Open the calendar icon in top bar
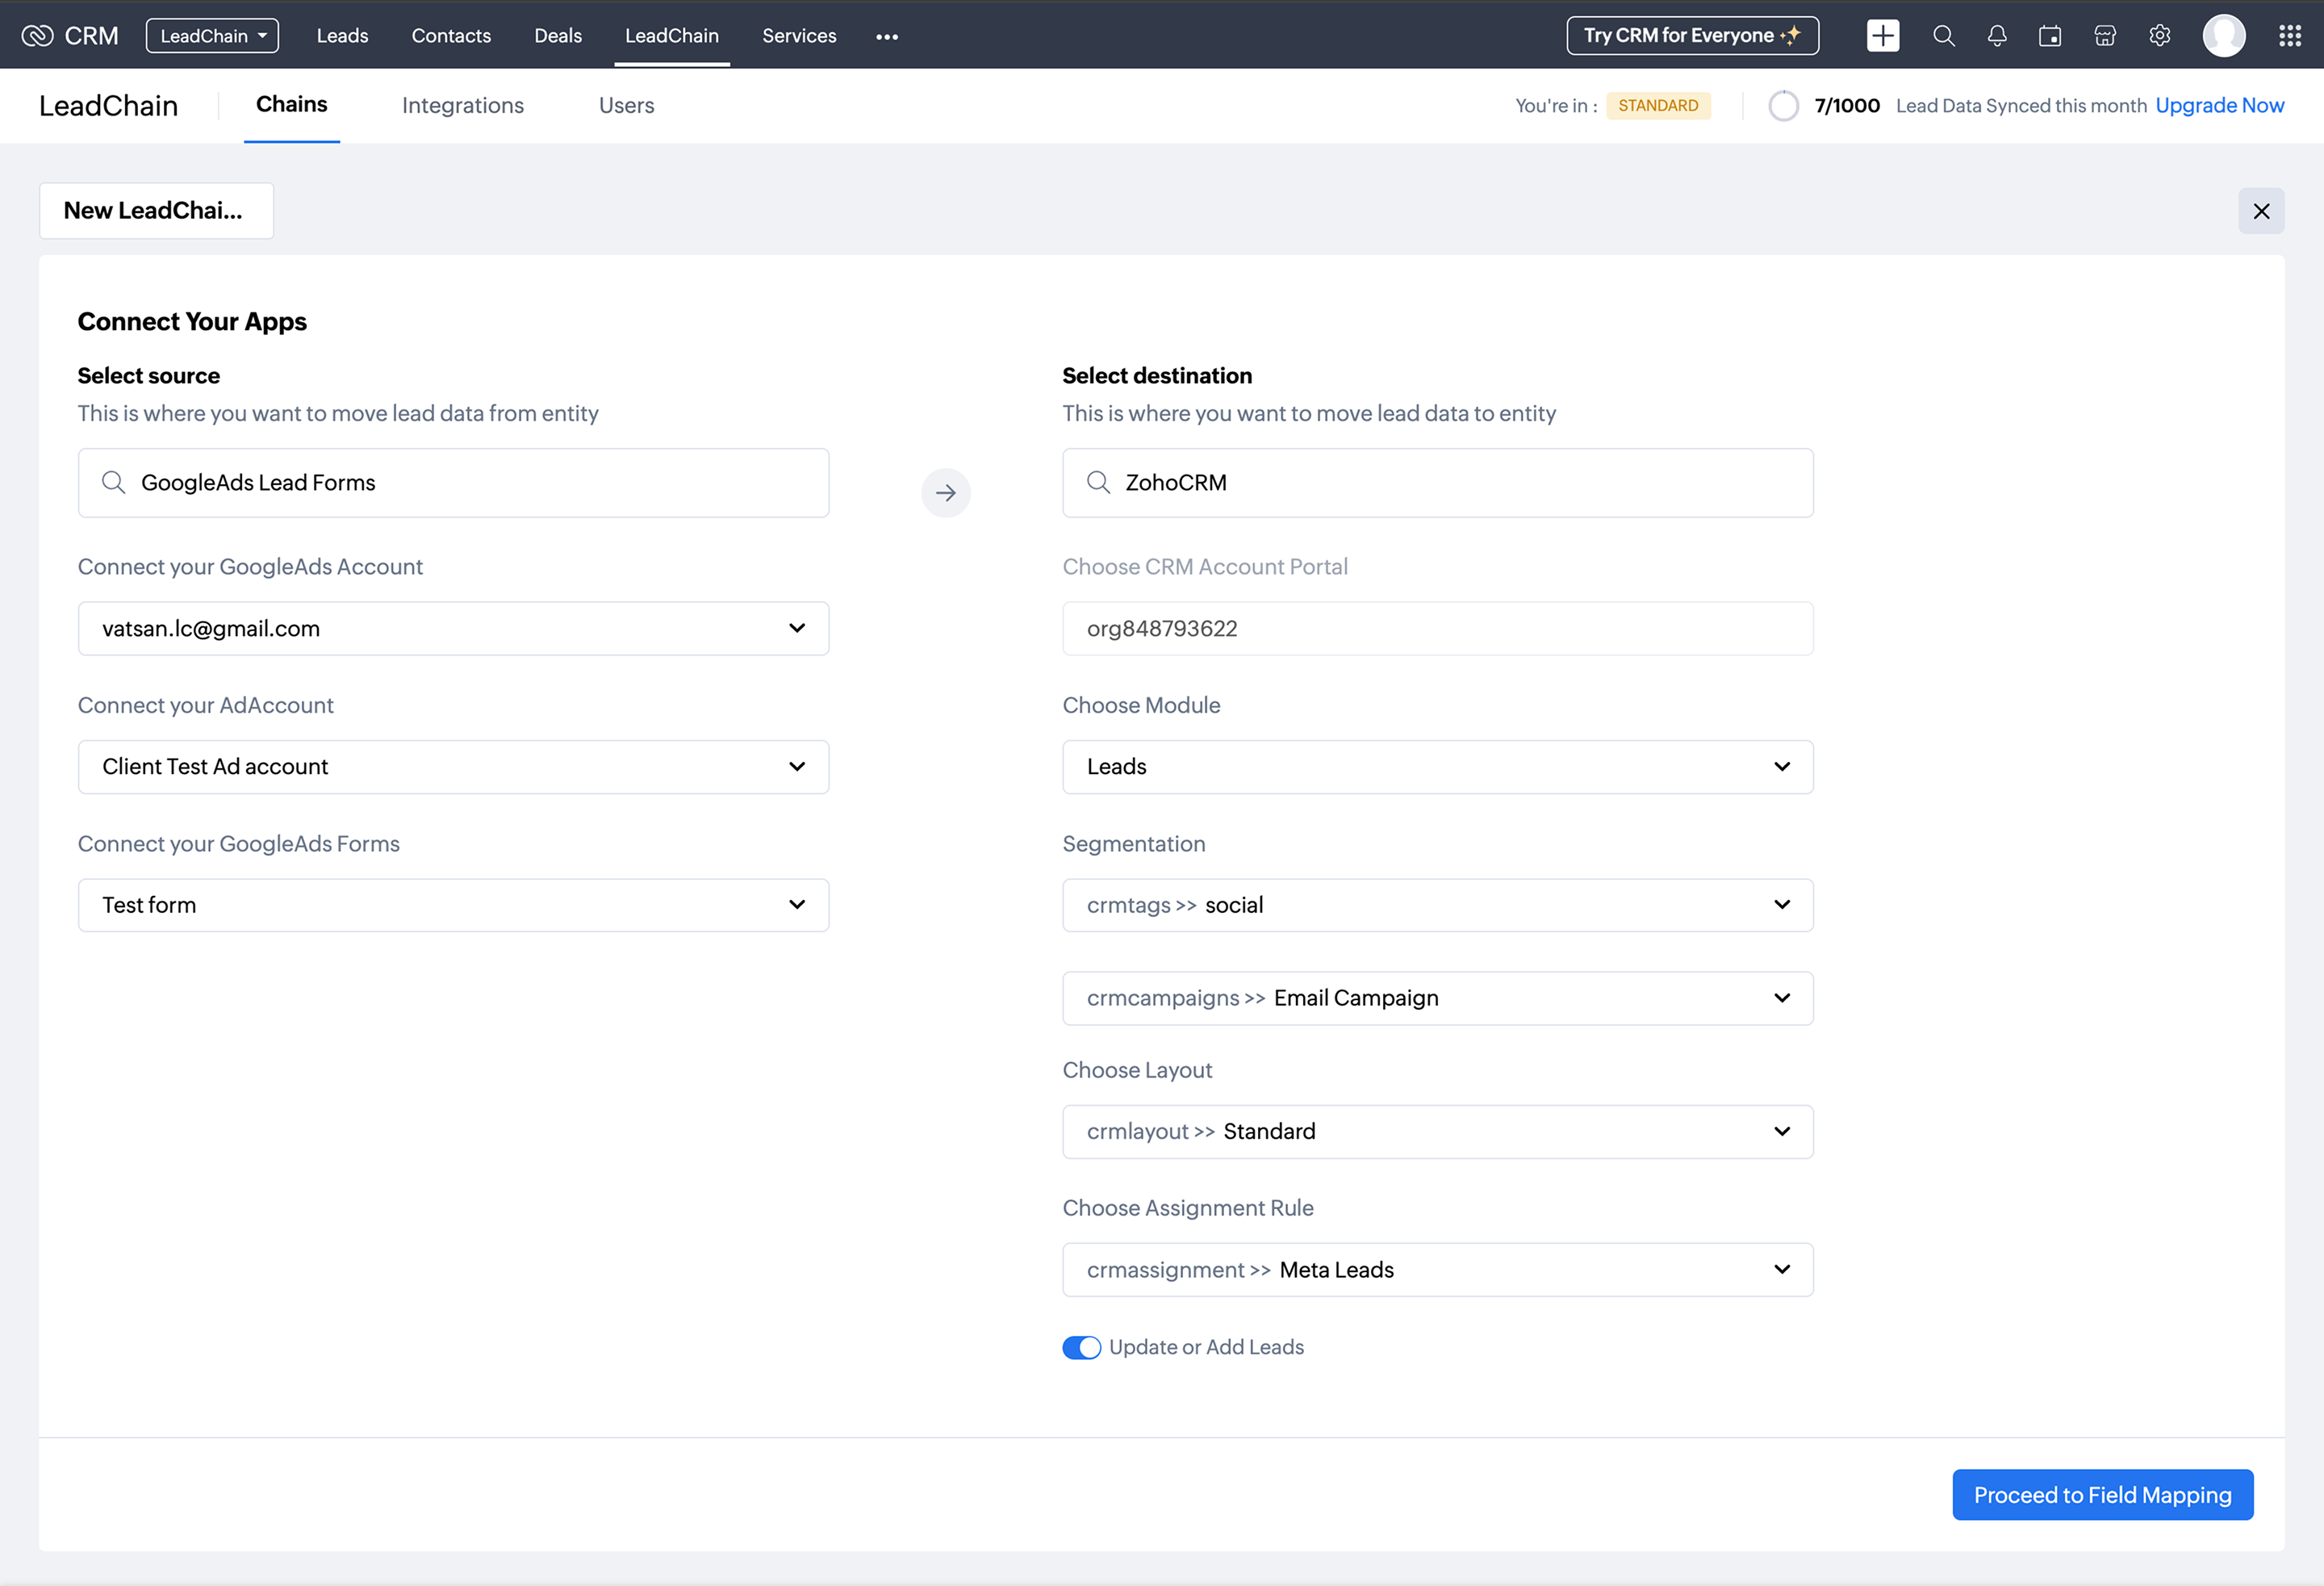 coord(2050,36)
